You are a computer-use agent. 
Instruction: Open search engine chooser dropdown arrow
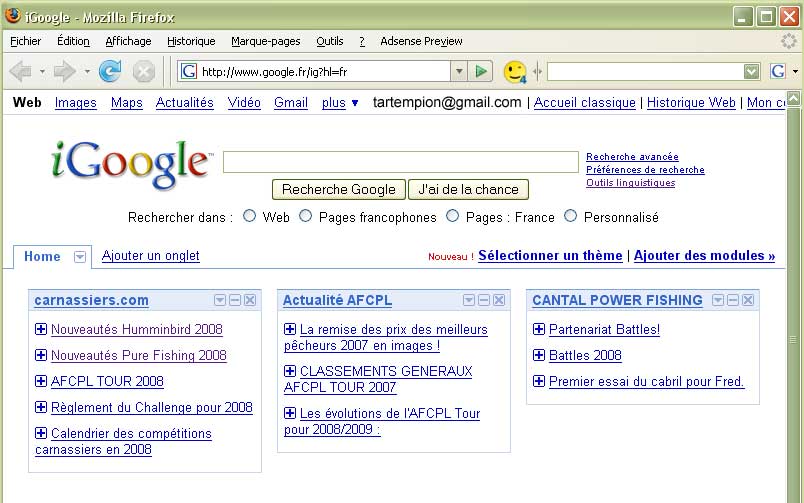pos(795,71)
